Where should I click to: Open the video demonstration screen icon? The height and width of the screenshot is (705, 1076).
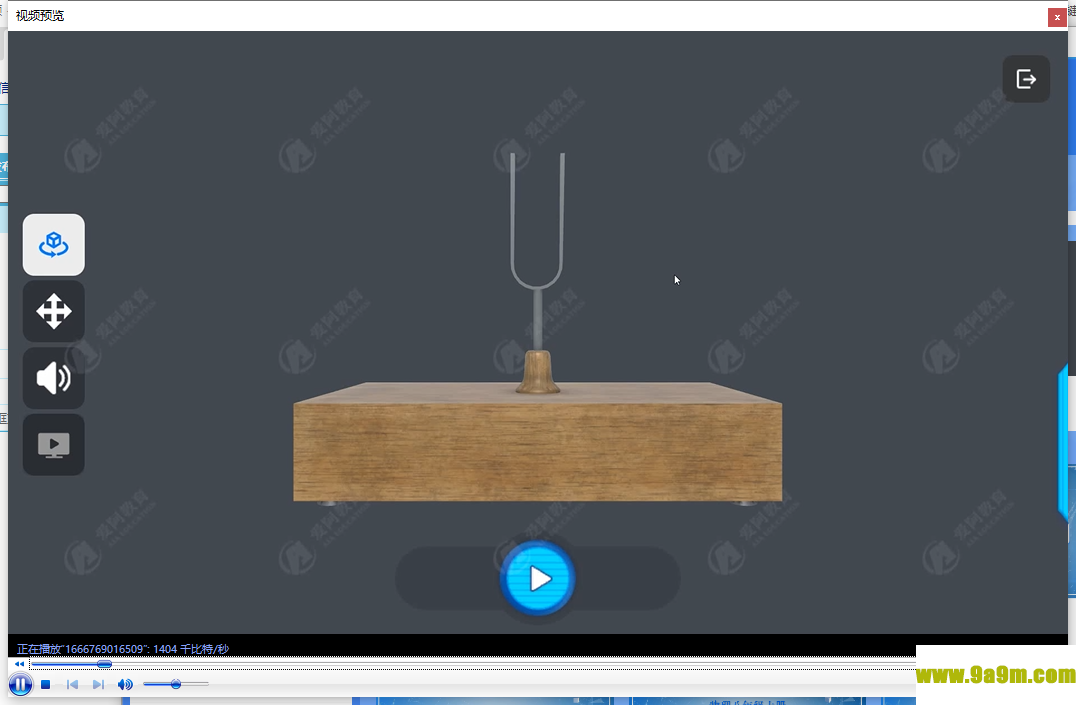click(x=54, y=445)
